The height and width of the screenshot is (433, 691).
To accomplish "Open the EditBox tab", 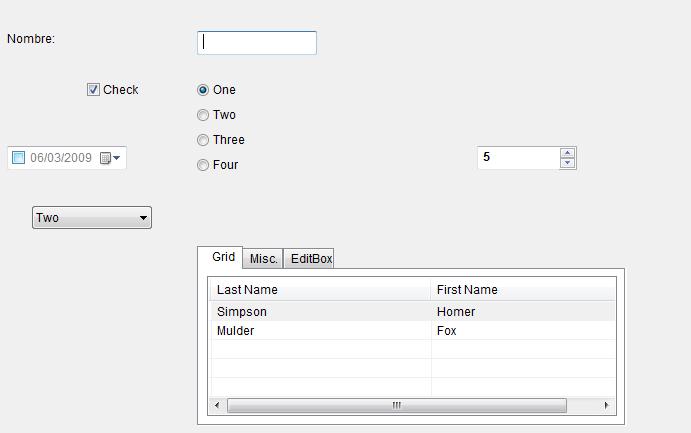I will (309, 259).
